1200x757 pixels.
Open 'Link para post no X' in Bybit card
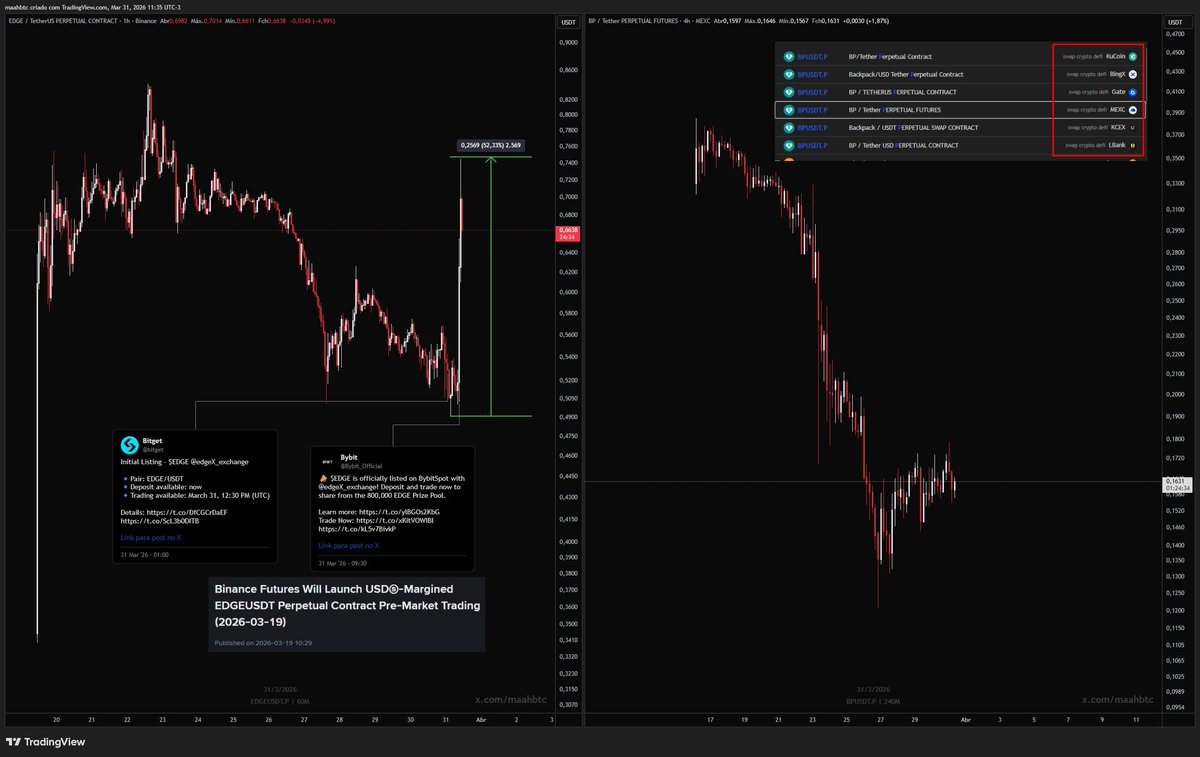pyautogui.click(x=349, y=545)
